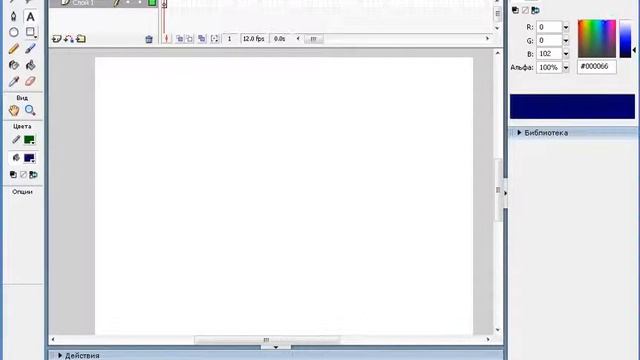Select the Text tool
Image resolution: width=640 pixels, height=360 pixels.
pyautogui.click(x=30, y=17)
